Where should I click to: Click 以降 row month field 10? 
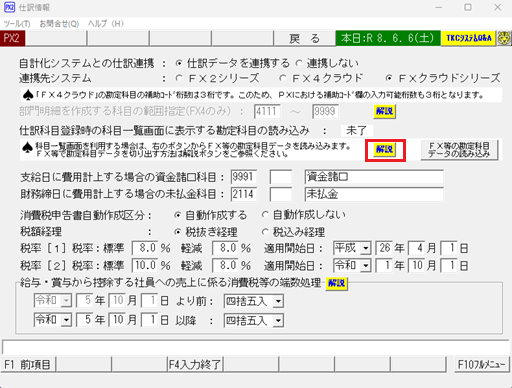coord(117,320)
